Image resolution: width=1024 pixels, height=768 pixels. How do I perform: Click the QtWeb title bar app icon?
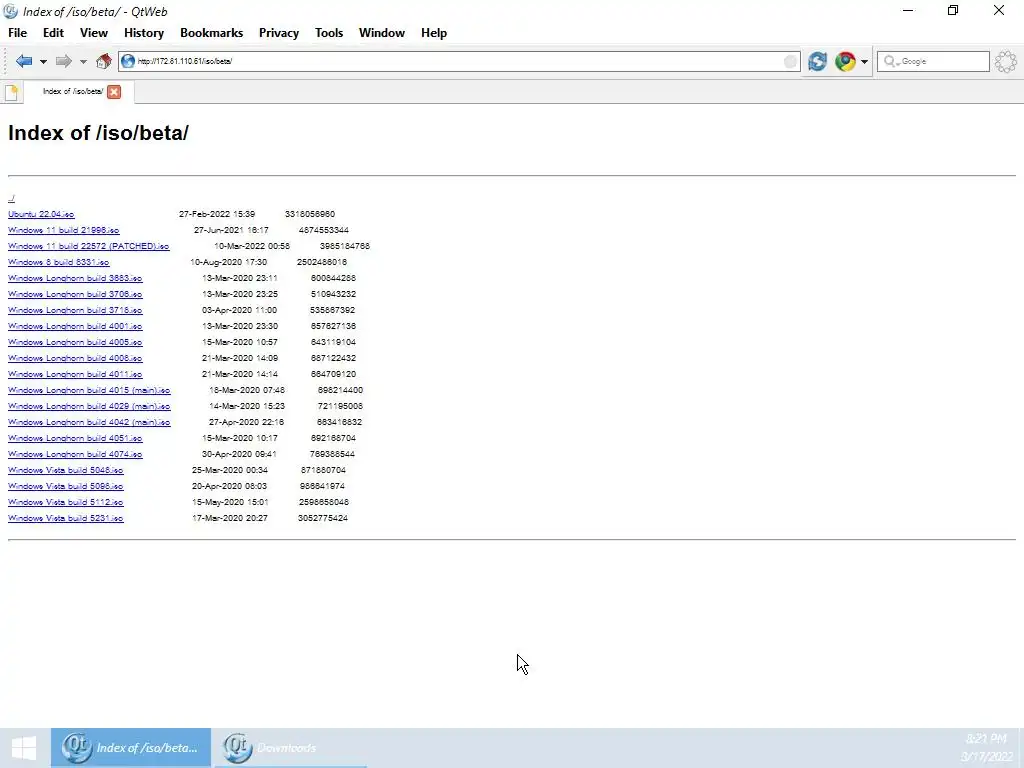click(x=10, y=11)
